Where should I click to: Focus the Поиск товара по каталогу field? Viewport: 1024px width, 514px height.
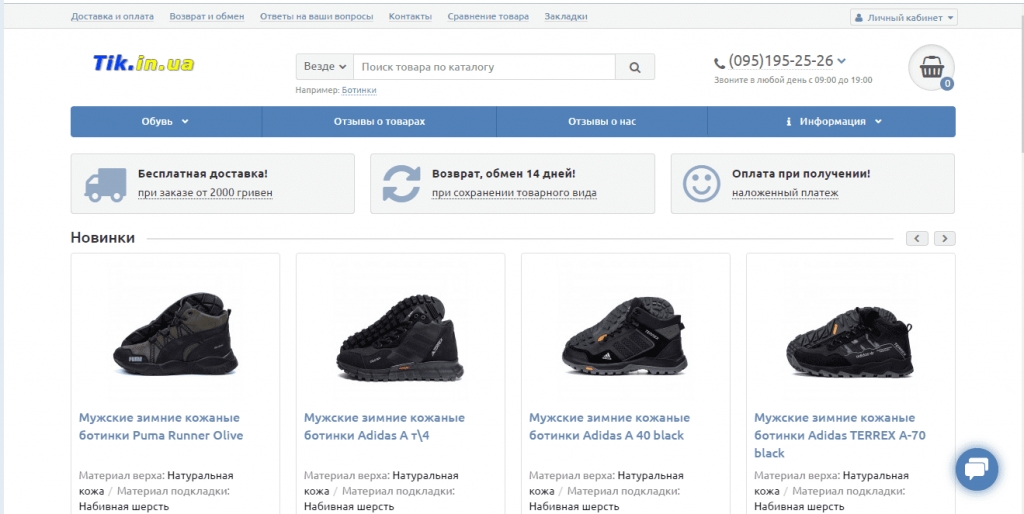(484, 67)
